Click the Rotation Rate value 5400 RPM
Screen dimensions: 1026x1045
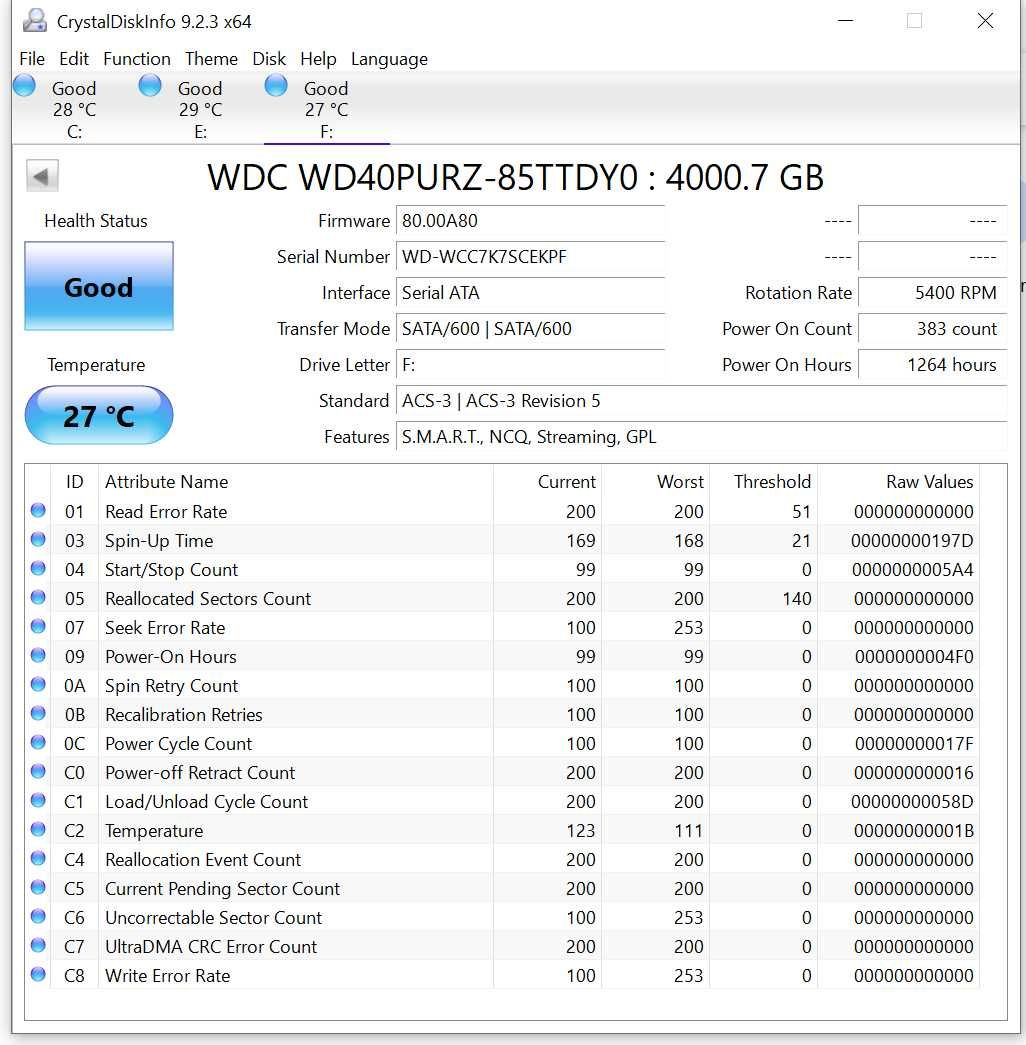pos(932,293)
